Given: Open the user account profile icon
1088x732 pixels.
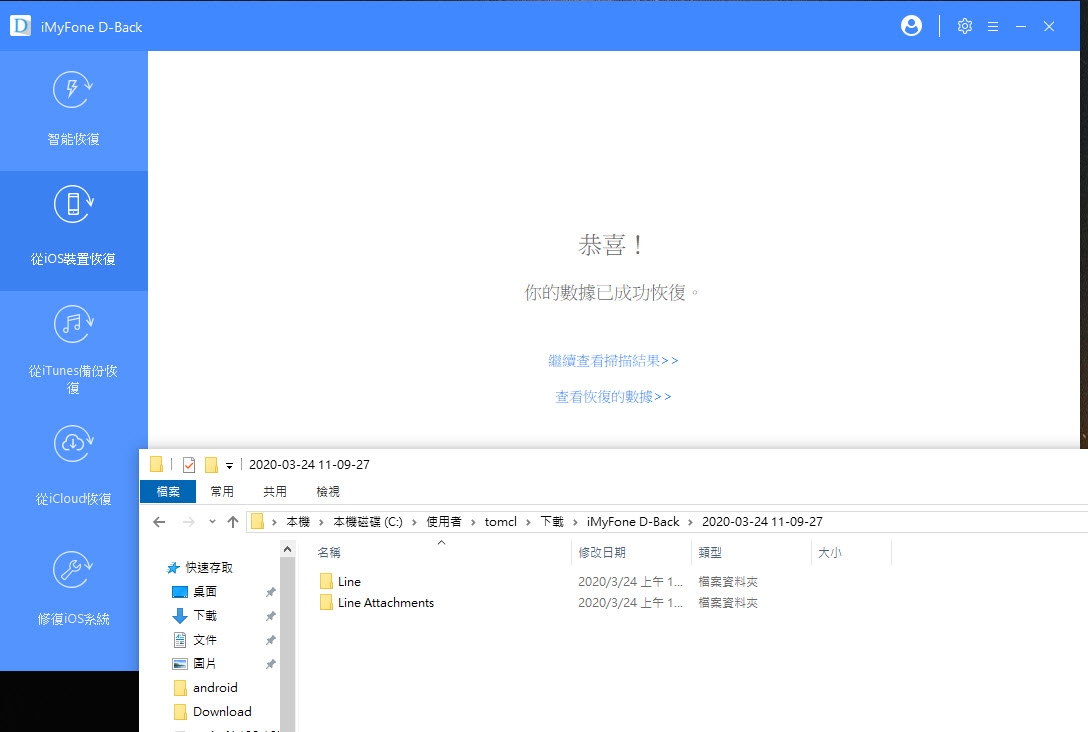Looking at the screenshot, I should (x=911, y=27).
